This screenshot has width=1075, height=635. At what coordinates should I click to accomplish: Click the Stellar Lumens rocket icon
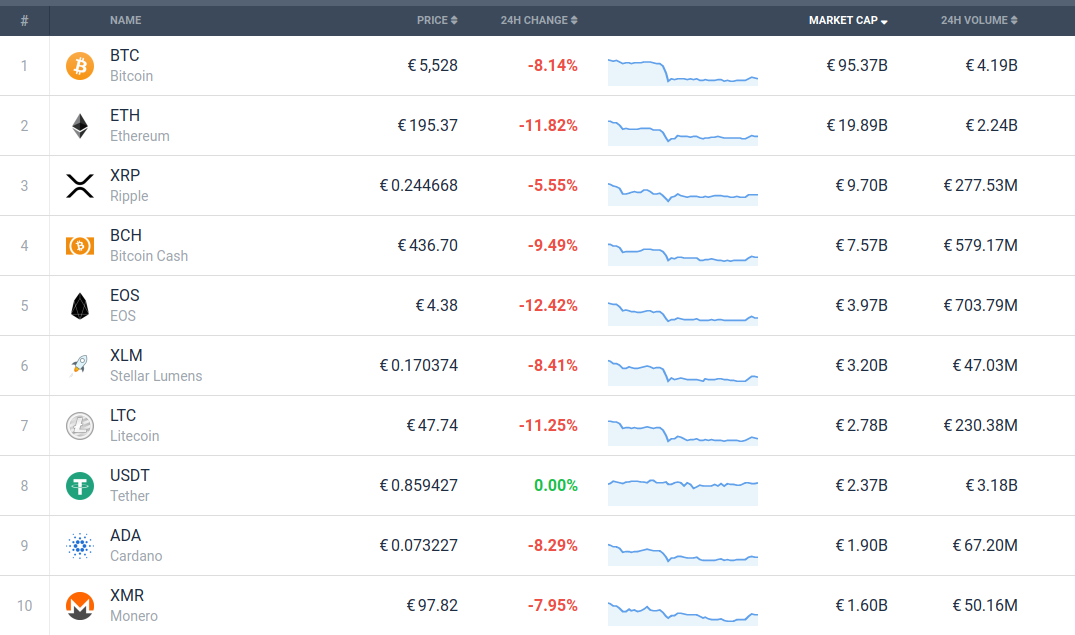(79, 366)
